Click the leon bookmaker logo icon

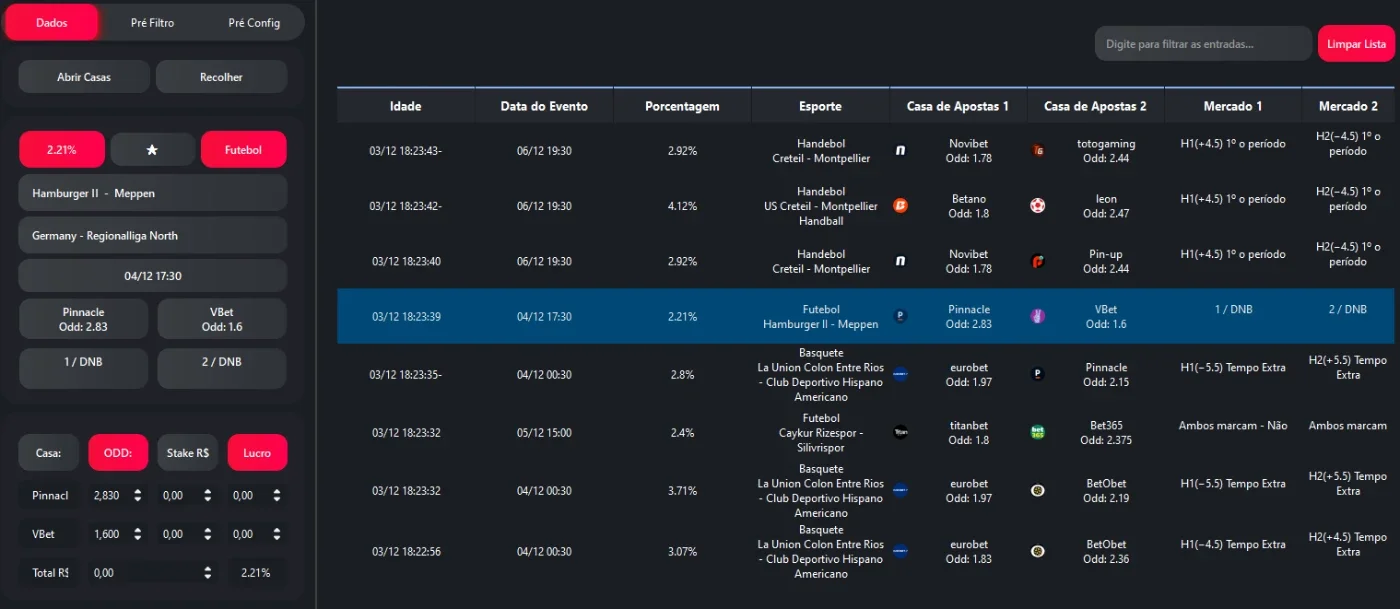pos(1037,206)
